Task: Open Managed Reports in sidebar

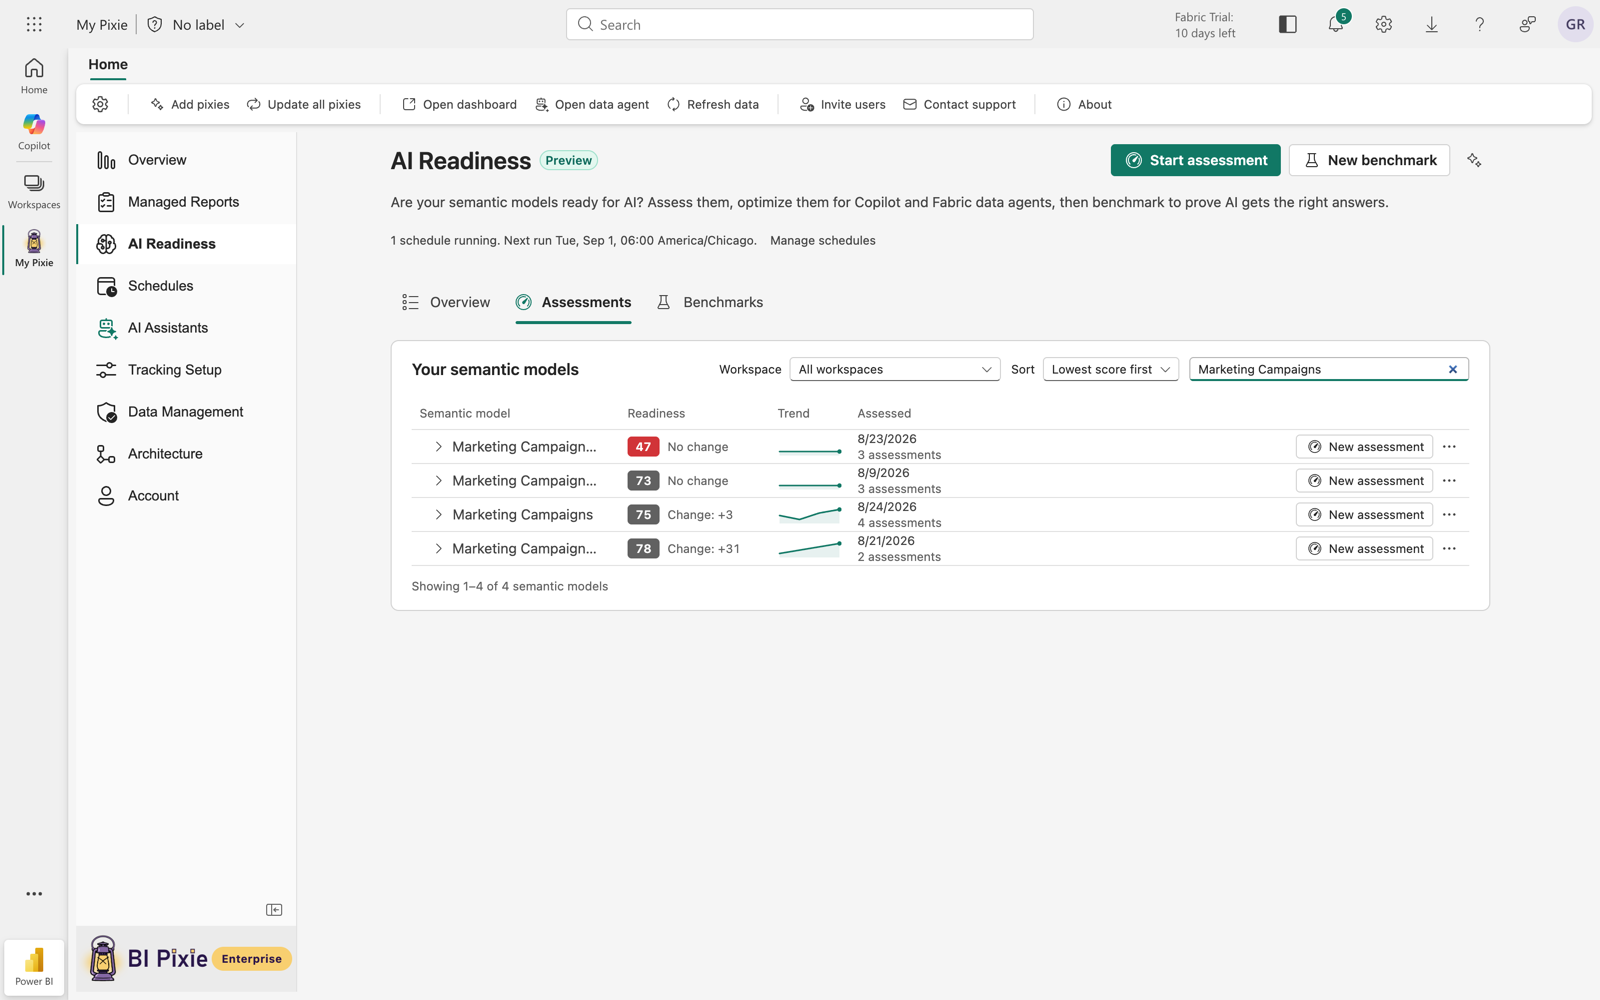Action: (186, 202)
